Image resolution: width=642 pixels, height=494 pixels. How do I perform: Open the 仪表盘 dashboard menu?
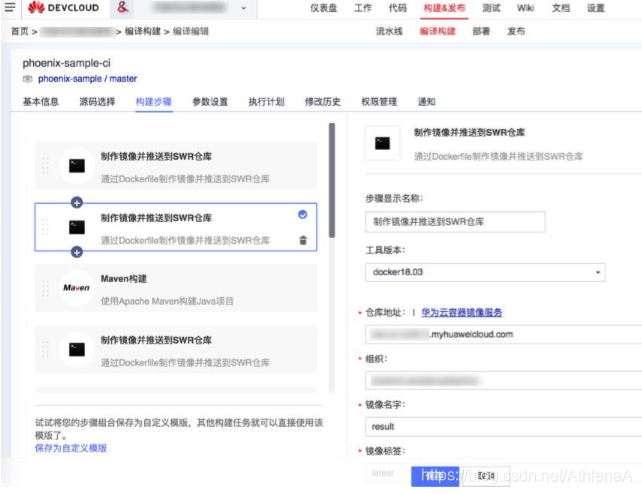point(323,8)
